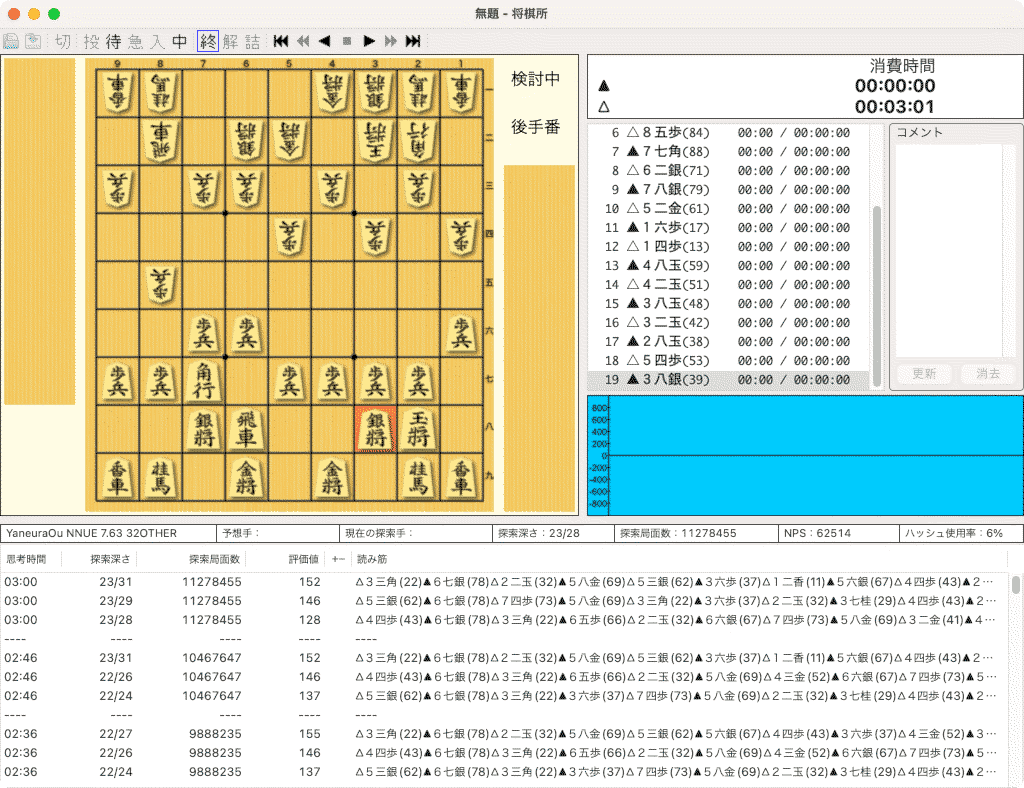Click the 中 (interrupt) toolbar icon
Screen dimensions: 1024x788
click(x=180, y=41)
